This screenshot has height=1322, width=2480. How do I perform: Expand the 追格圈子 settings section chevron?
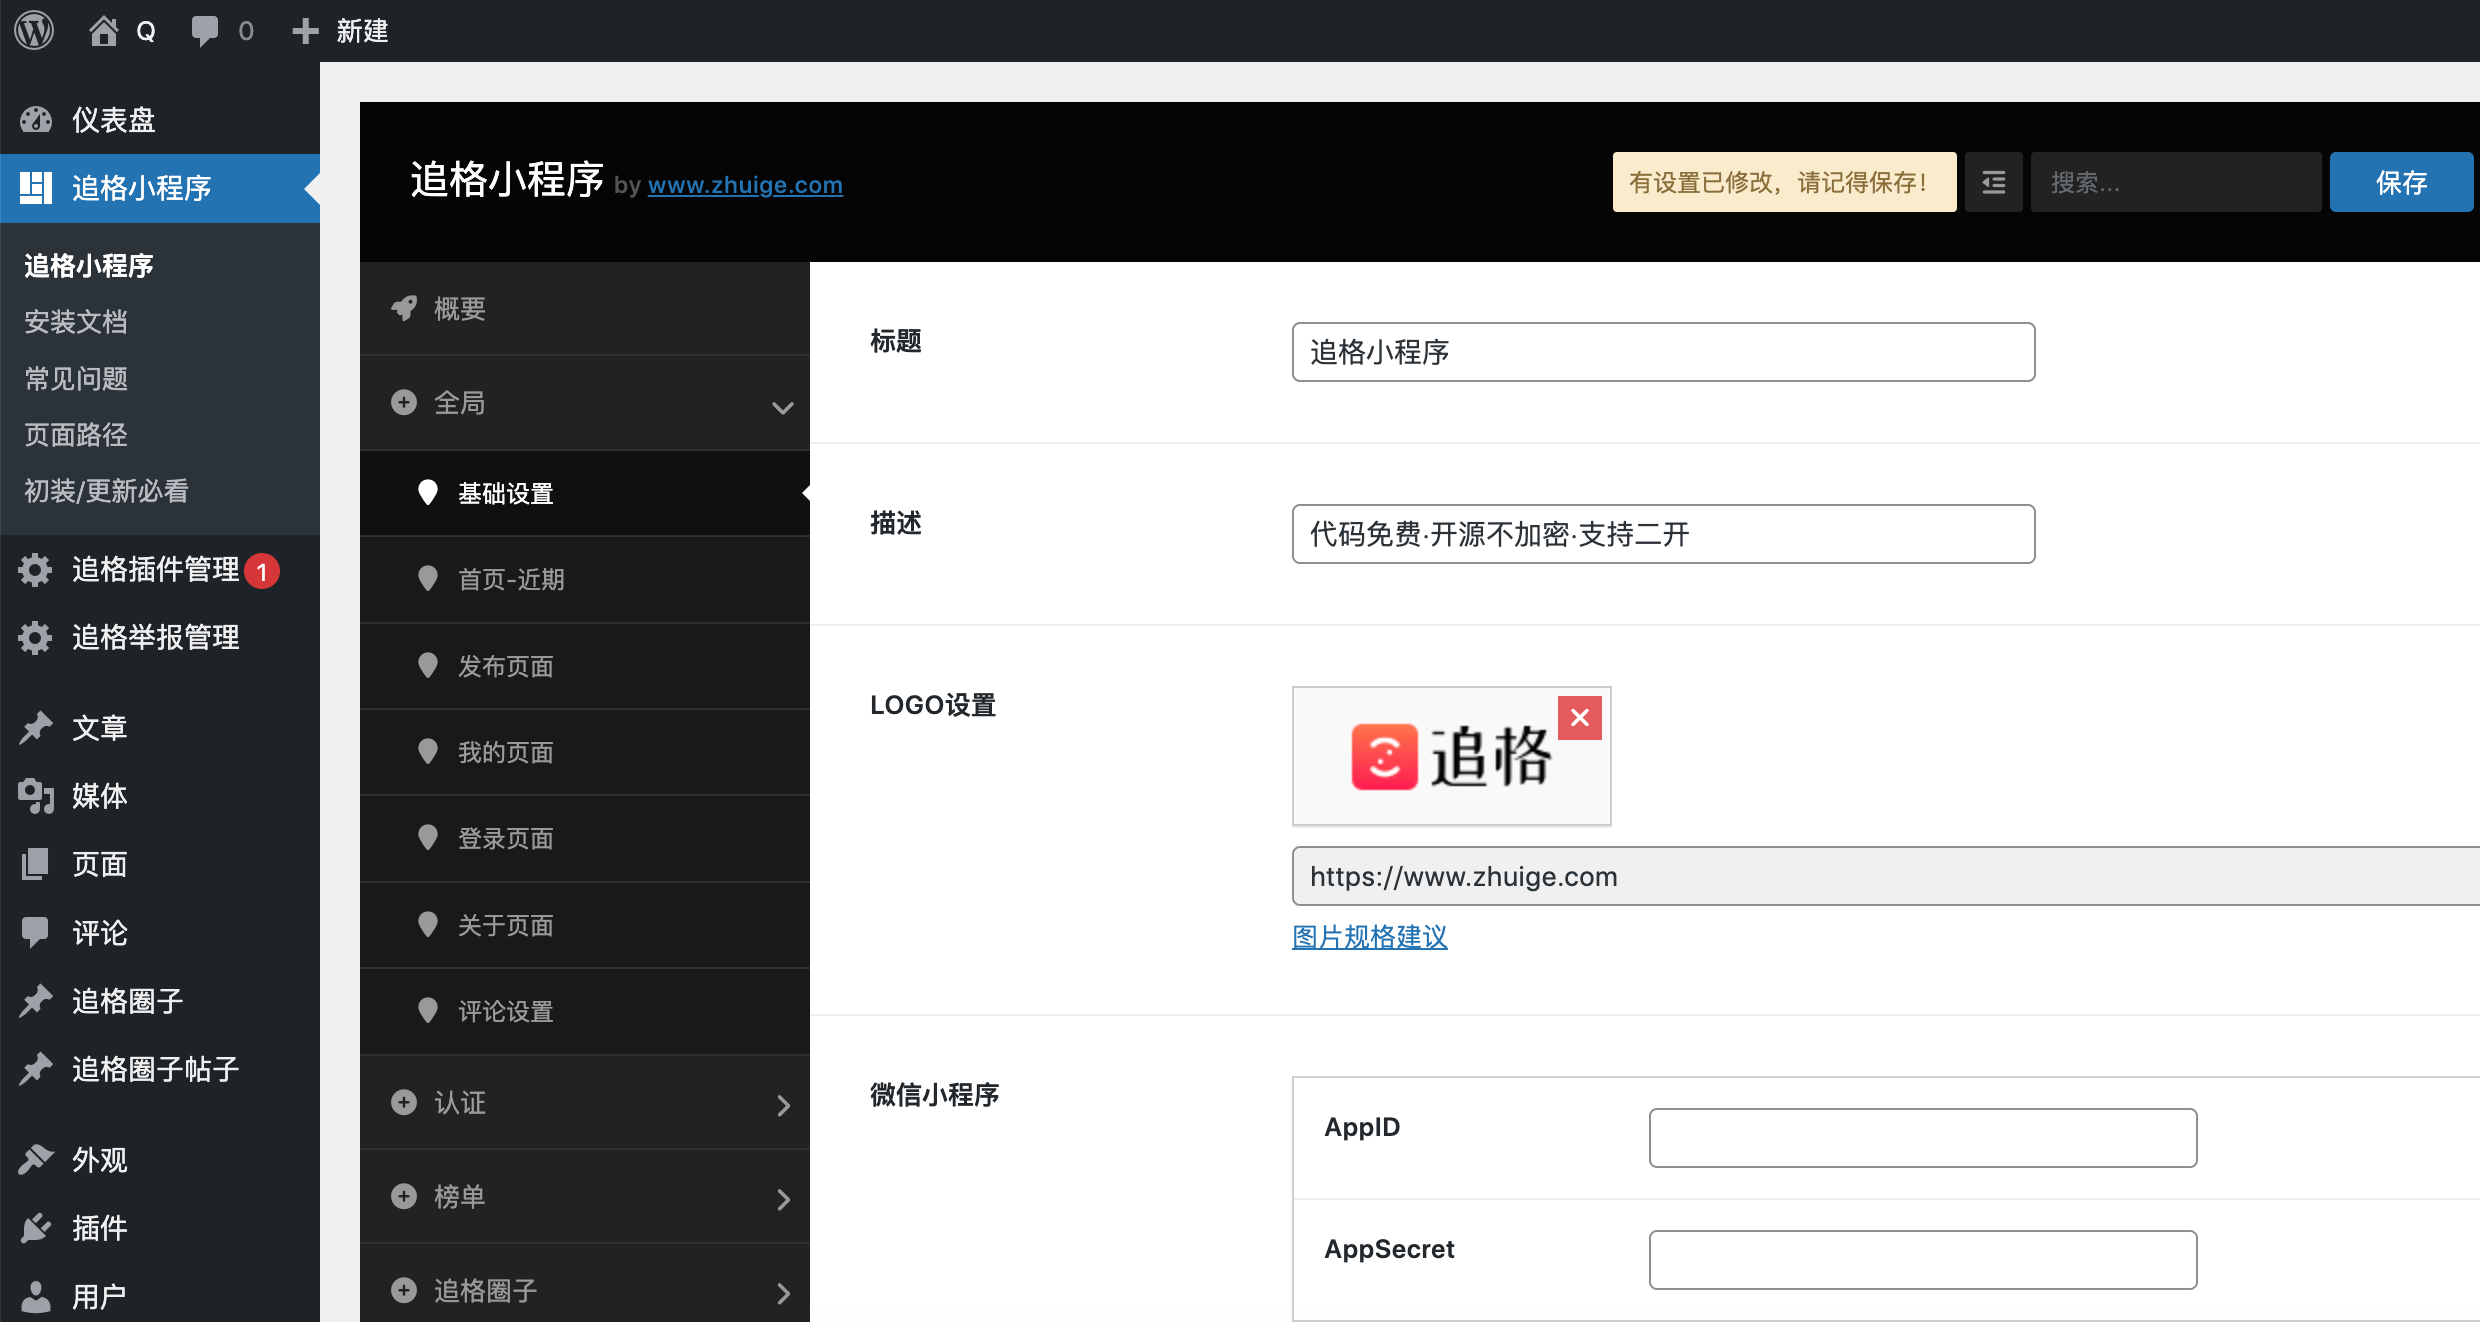pyautogui.click(x=783, y=1293)
